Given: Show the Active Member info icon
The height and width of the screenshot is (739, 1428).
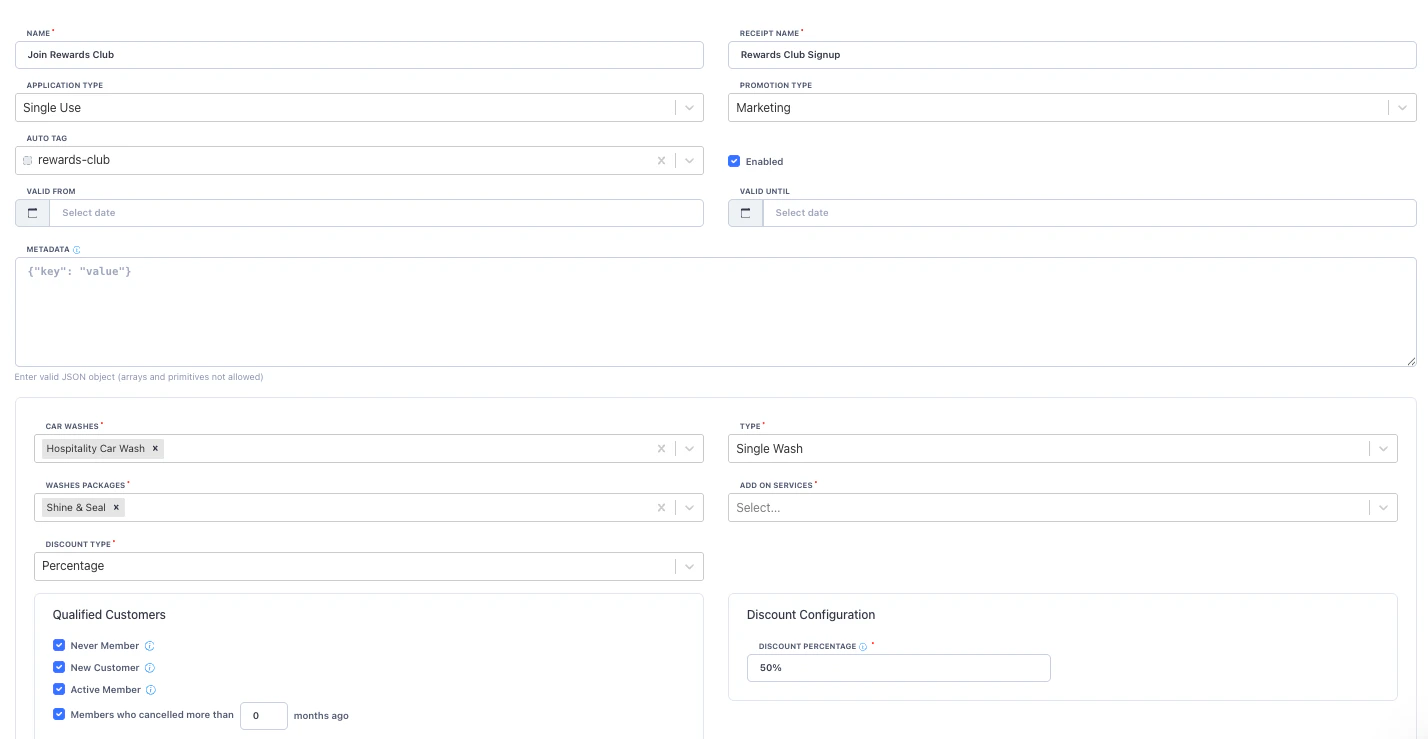Looking at the screenshot, I should (151, 690).
